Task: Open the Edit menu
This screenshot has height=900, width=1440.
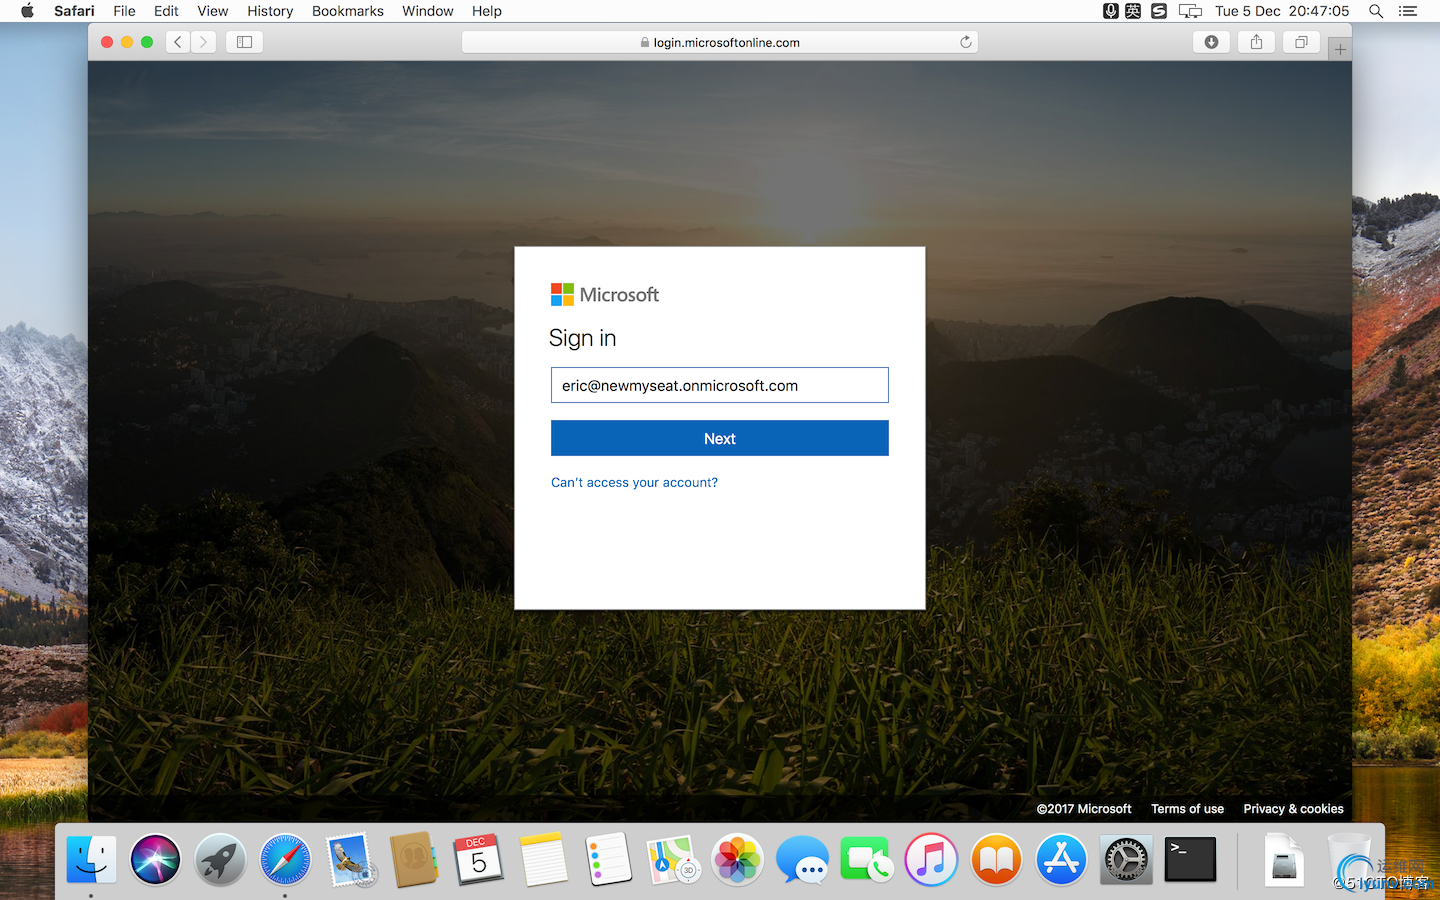Action: [x=166, y=11]
